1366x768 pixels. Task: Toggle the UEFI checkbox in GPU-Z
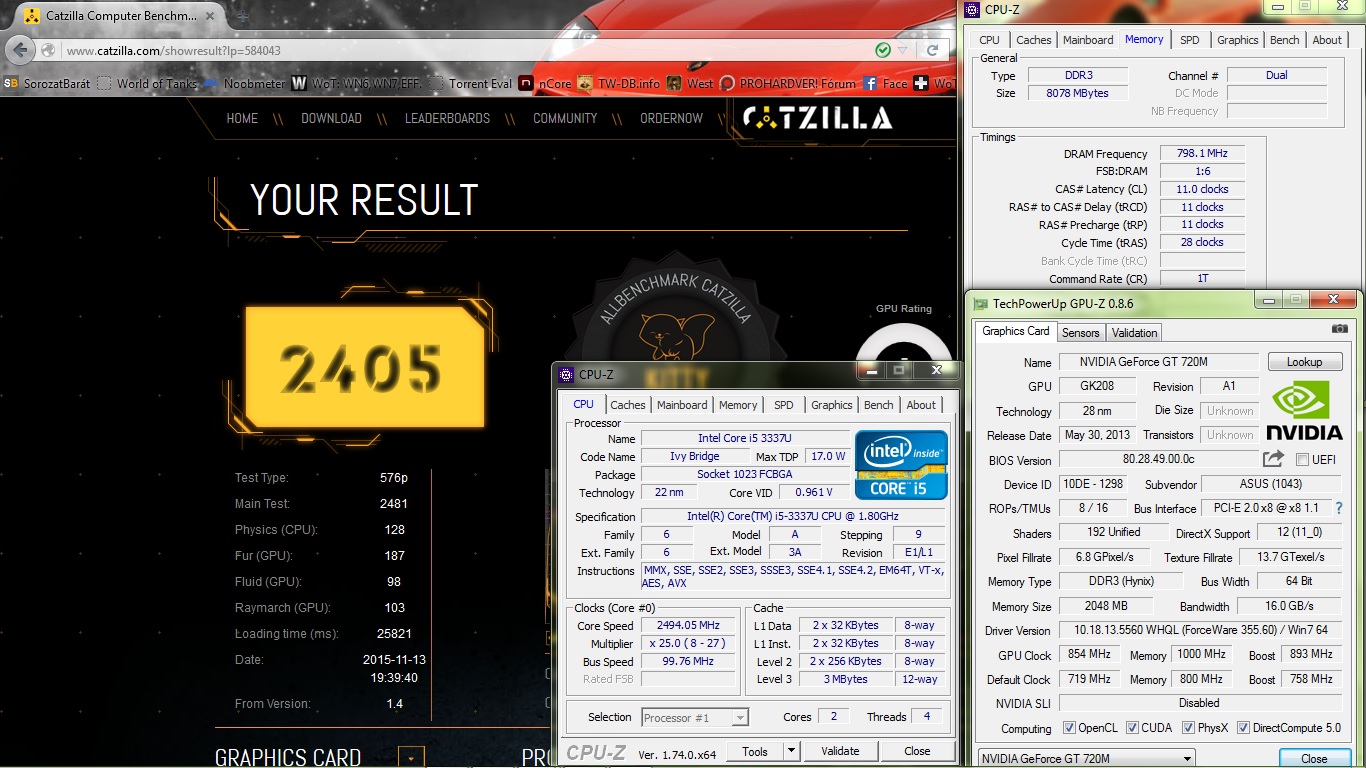[x=1302, y=460]
